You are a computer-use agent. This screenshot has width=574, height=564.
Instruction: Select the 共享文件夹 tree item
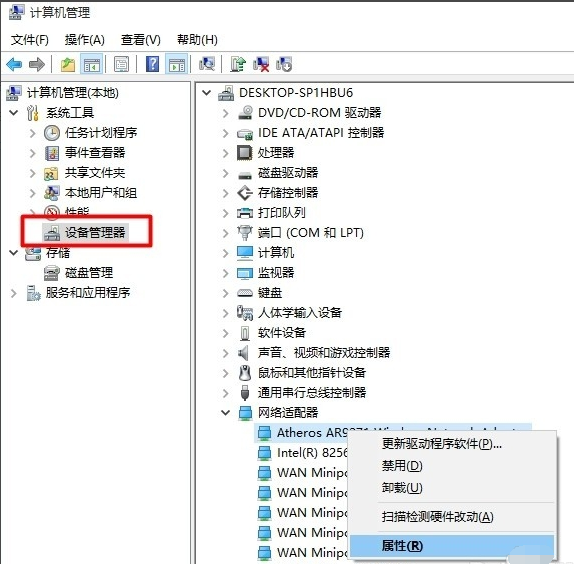click(95, 173)
